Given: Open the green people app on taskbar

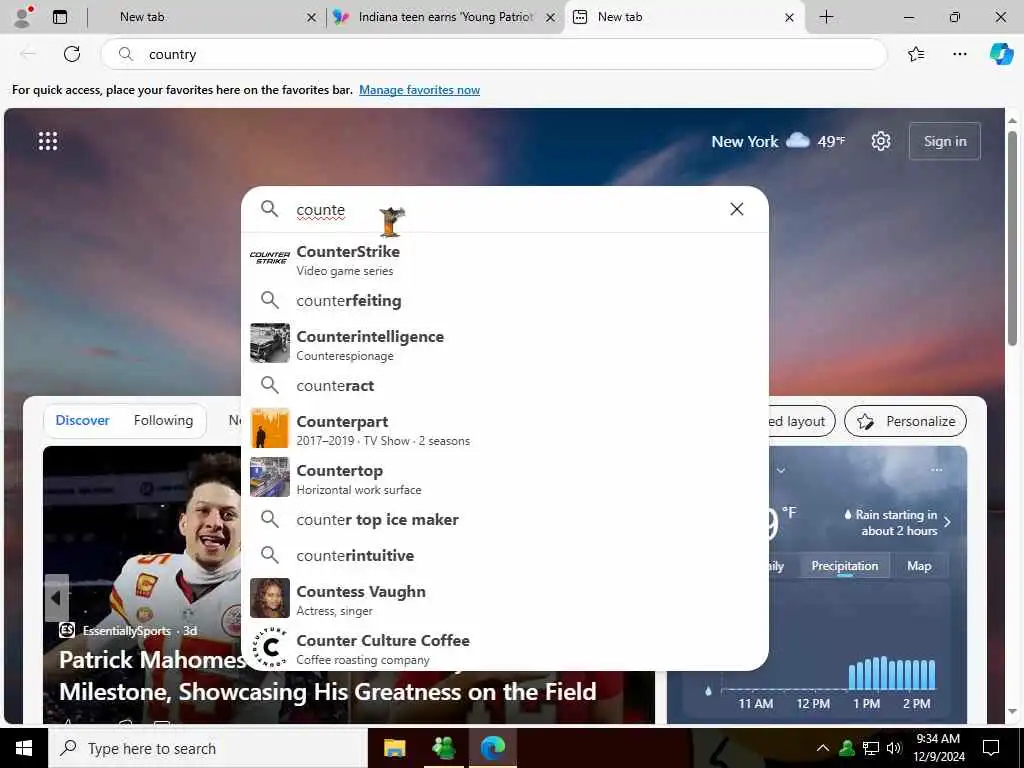Looking at the screenshot, I should click(443, 748).
